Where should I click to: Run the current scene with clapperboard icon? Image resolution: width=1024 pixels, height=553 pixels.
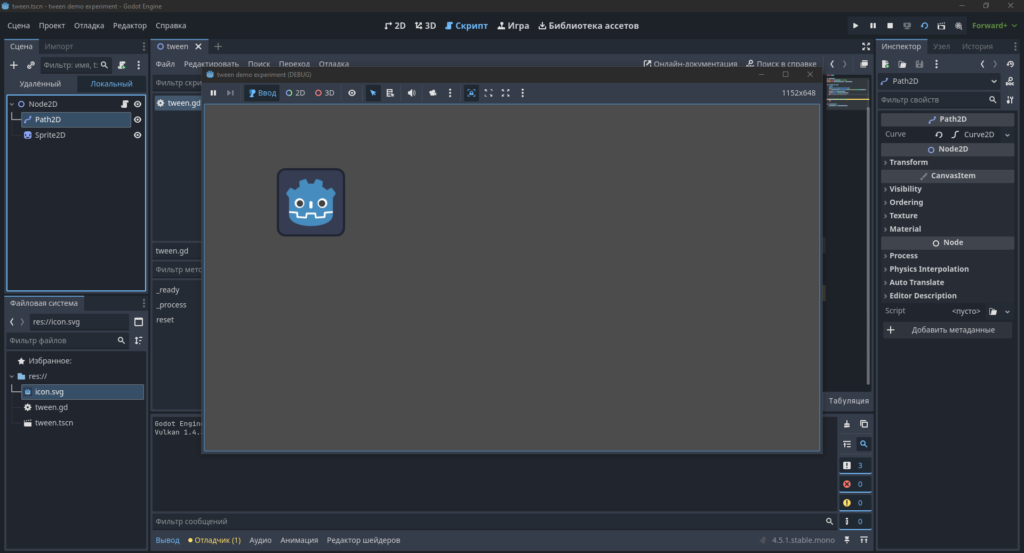coord(941,26)
